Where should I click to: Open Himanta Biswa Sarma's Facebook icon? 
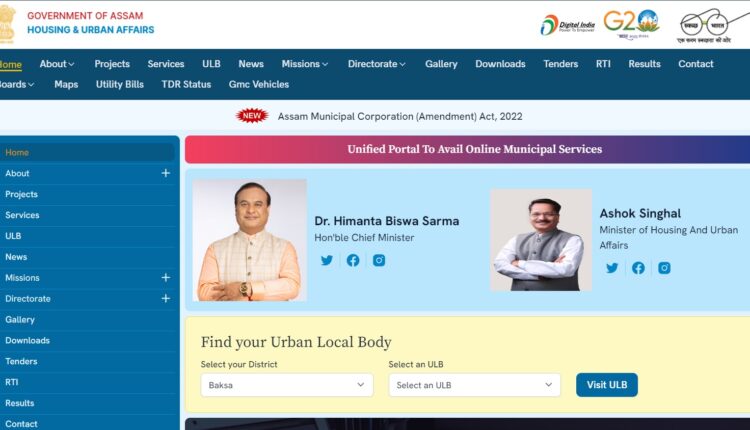pyautogui.click(x=353, y=260)
